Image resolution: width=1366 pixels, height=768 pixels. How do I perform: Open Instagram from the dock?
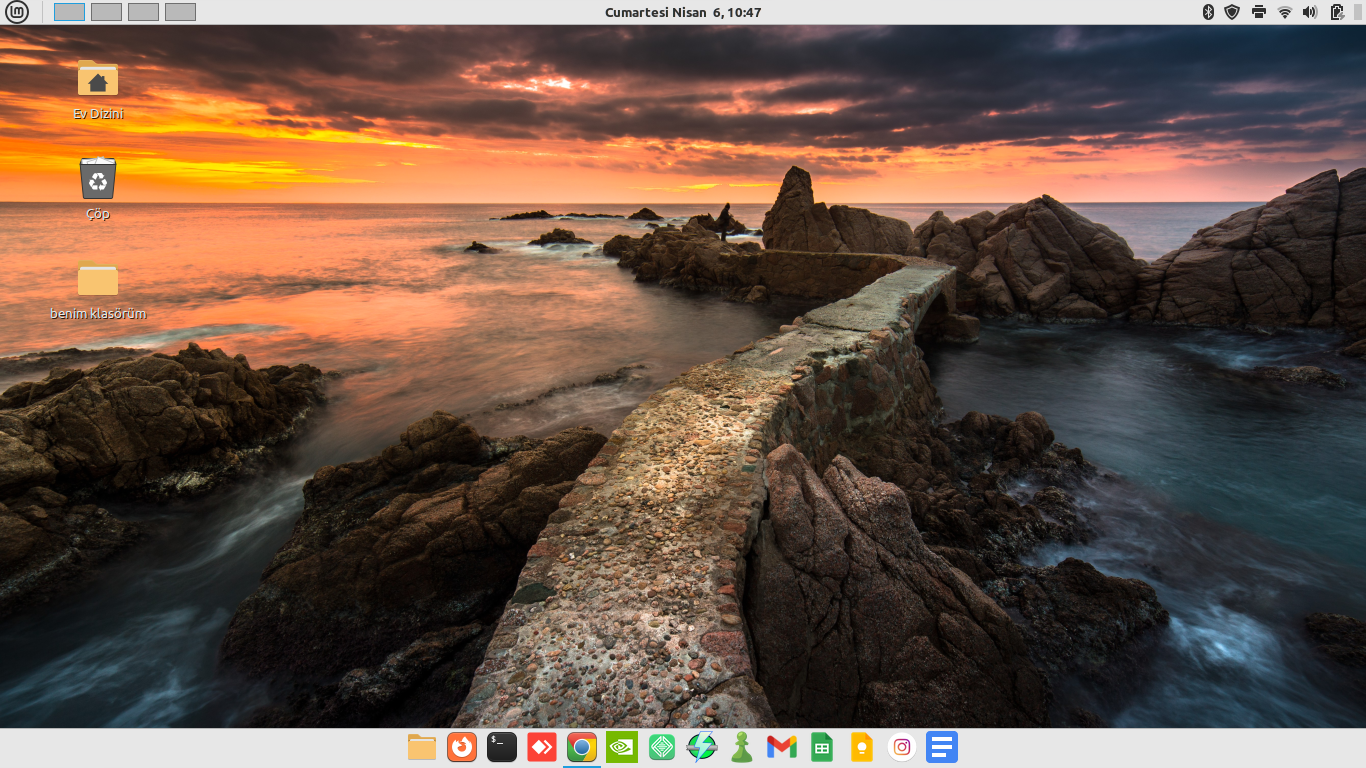coord(902,747)
